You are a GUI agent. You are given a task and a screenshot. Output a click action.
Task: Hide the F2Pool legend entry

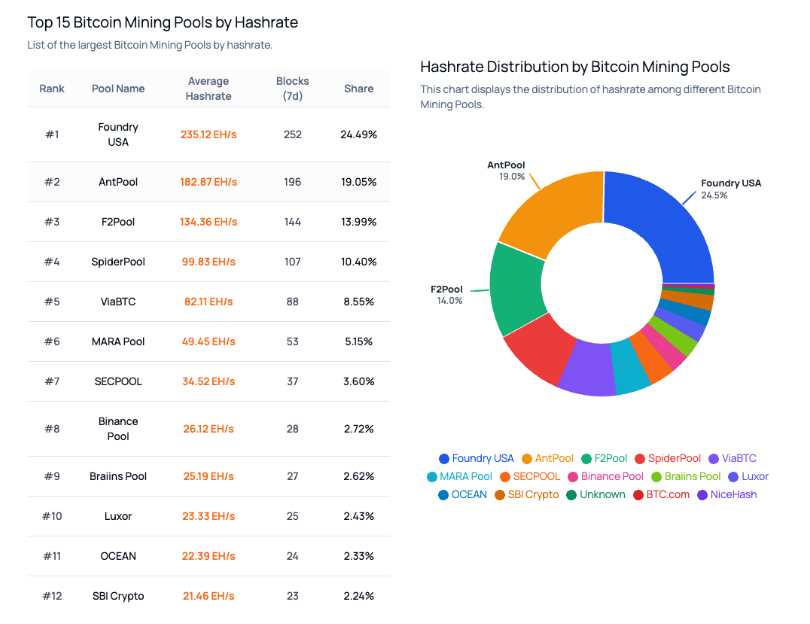tap(604, 459)
